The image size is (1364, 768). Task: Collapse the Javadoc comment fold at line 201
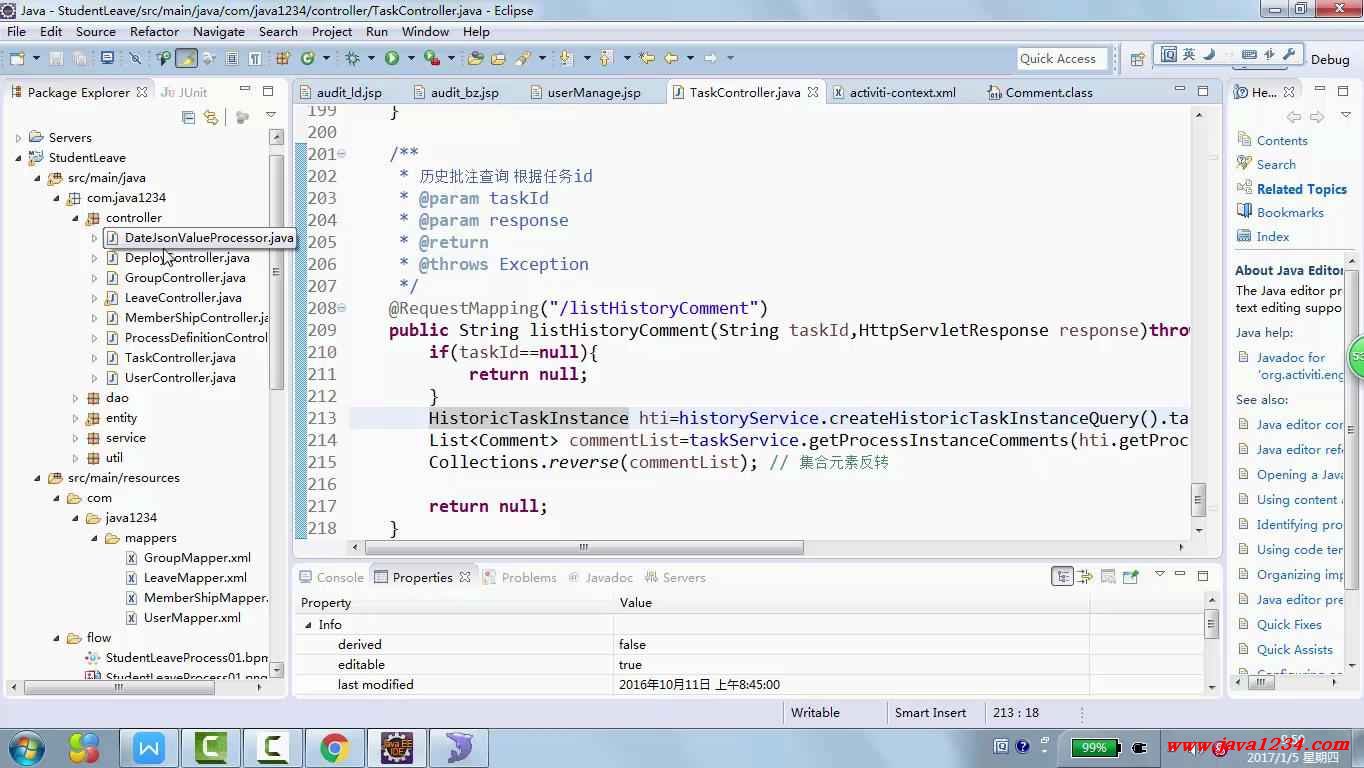pos(341,154)
